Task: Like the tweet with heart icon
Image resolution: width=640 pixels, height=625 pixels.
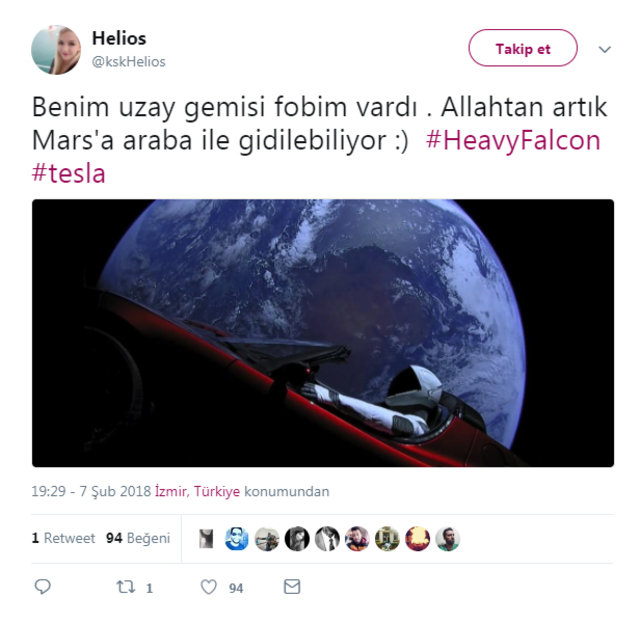Action: (x=209, y=587)
